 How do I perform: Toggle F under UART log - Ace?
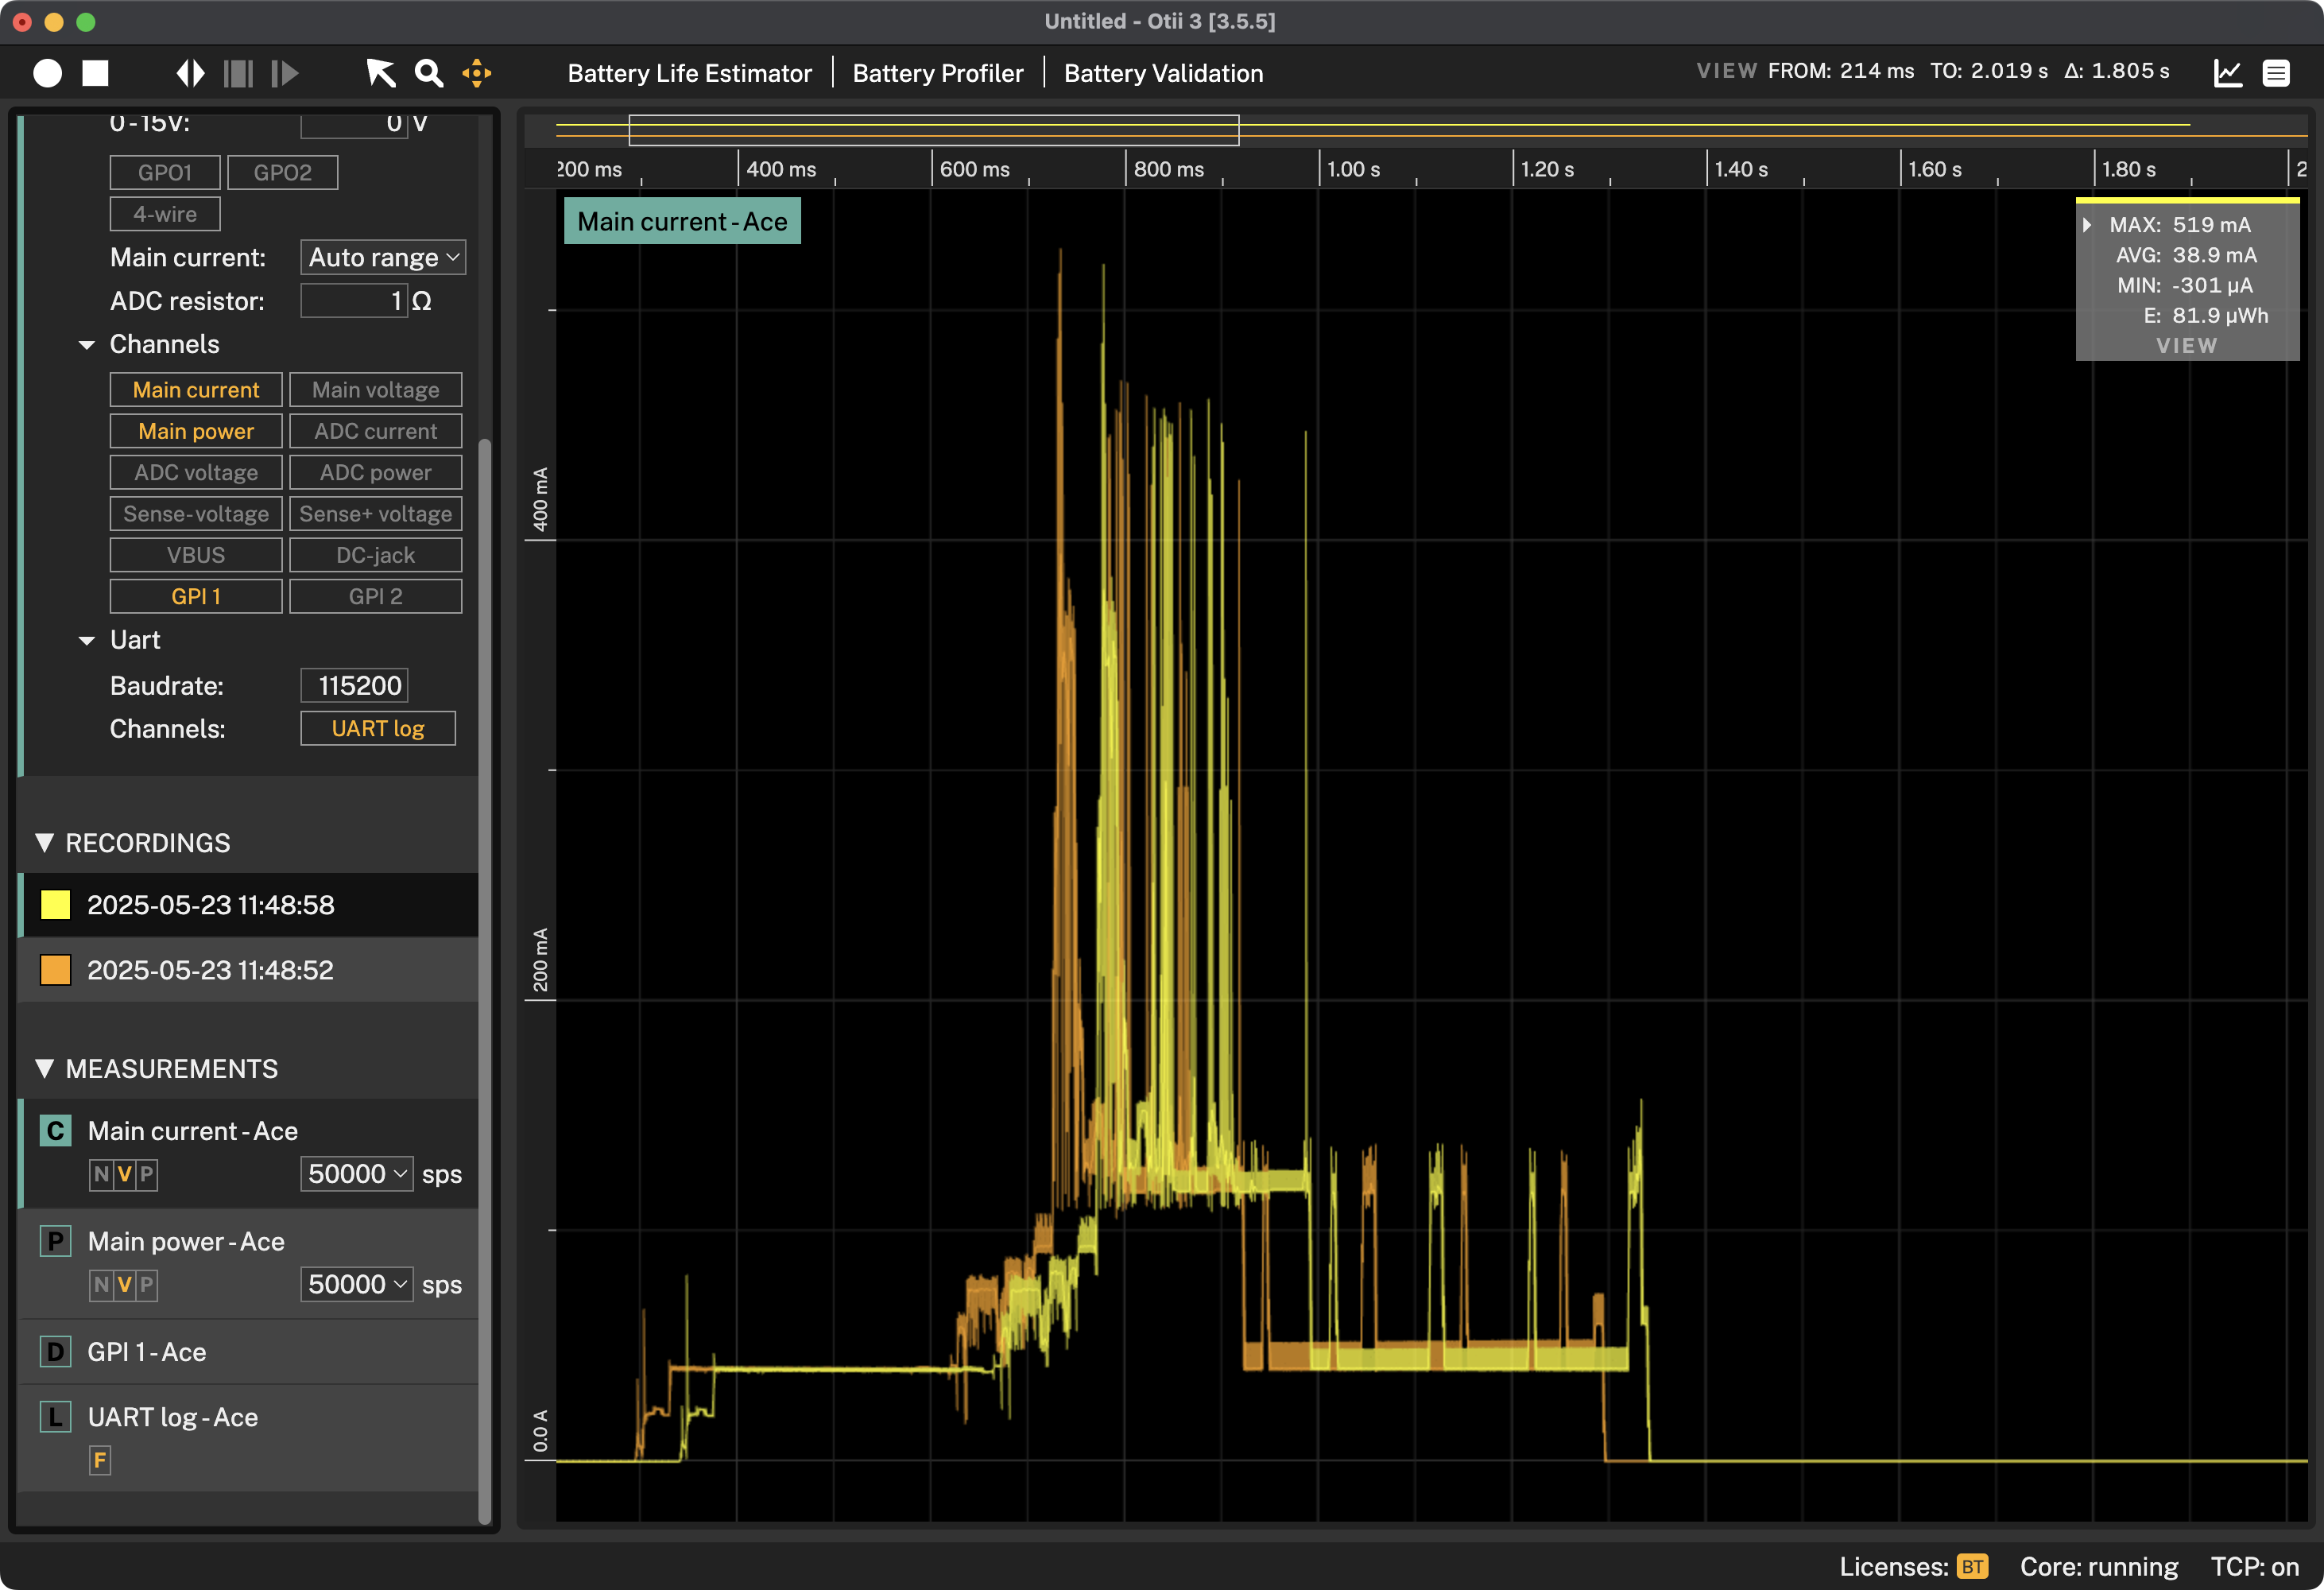pyautogui.click(x=100, y=1460)
